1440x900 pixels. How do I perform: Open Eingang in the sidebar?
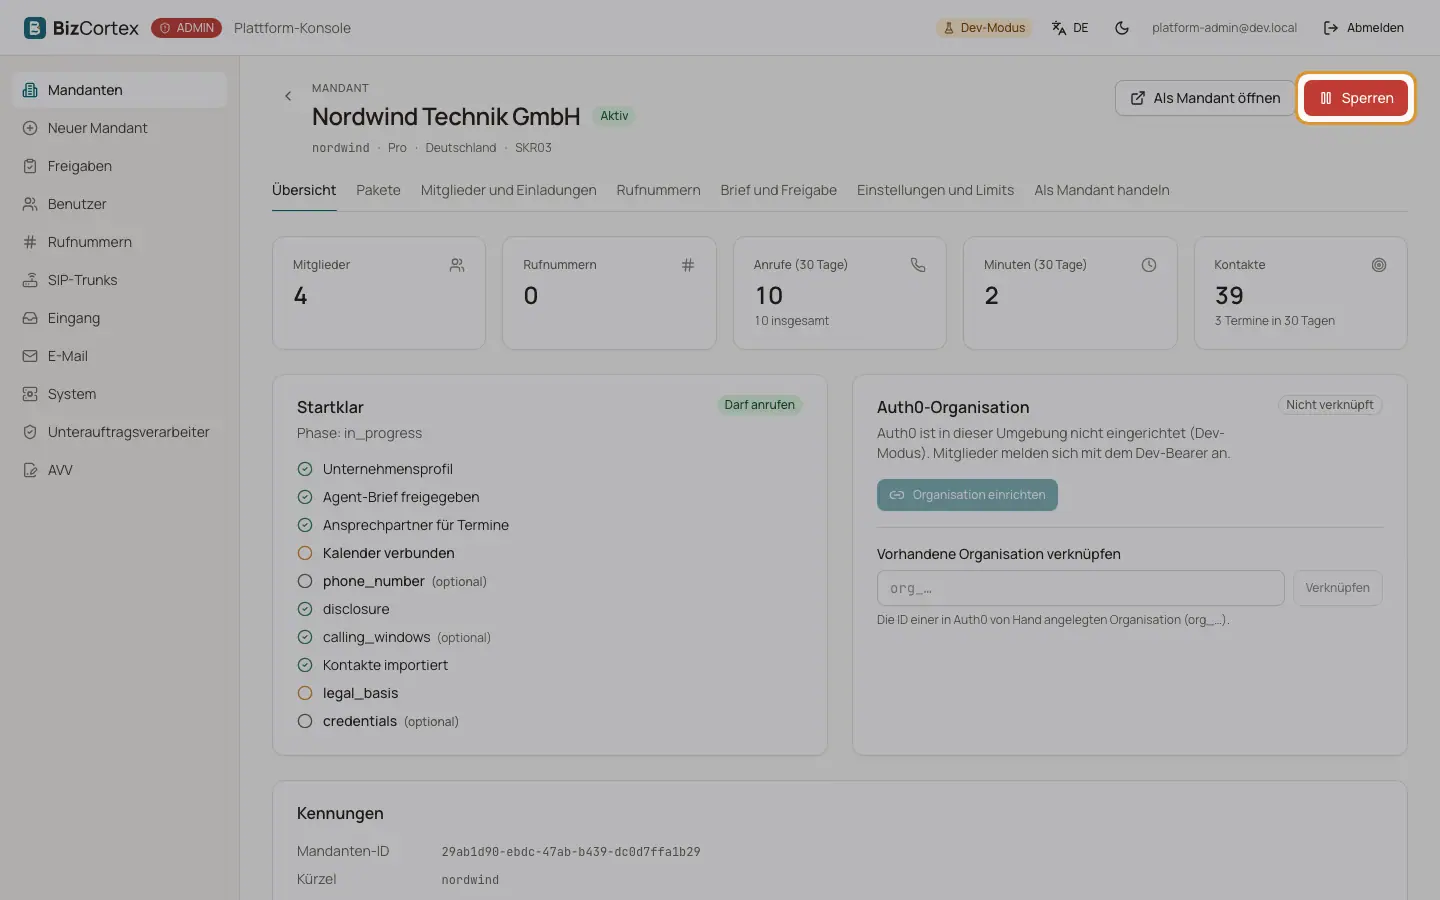120,318
